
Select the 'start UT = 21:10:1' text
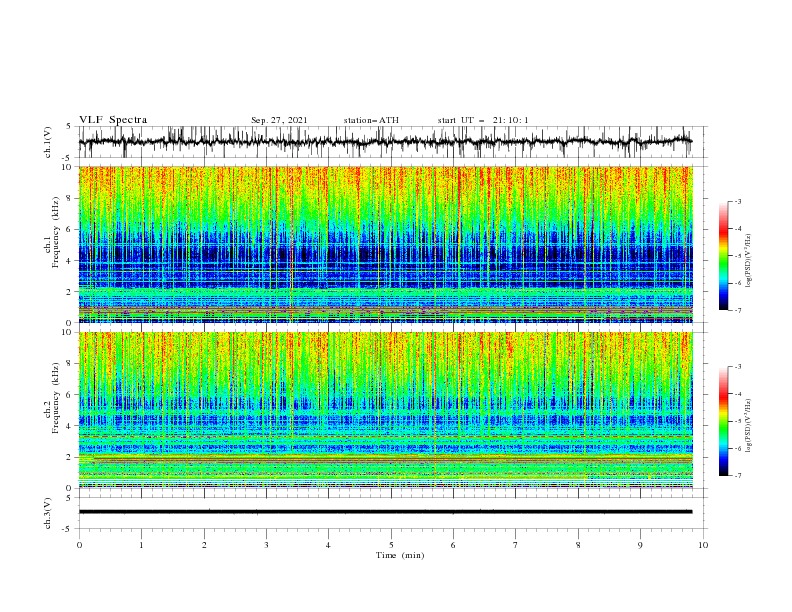tap(482, 120)
